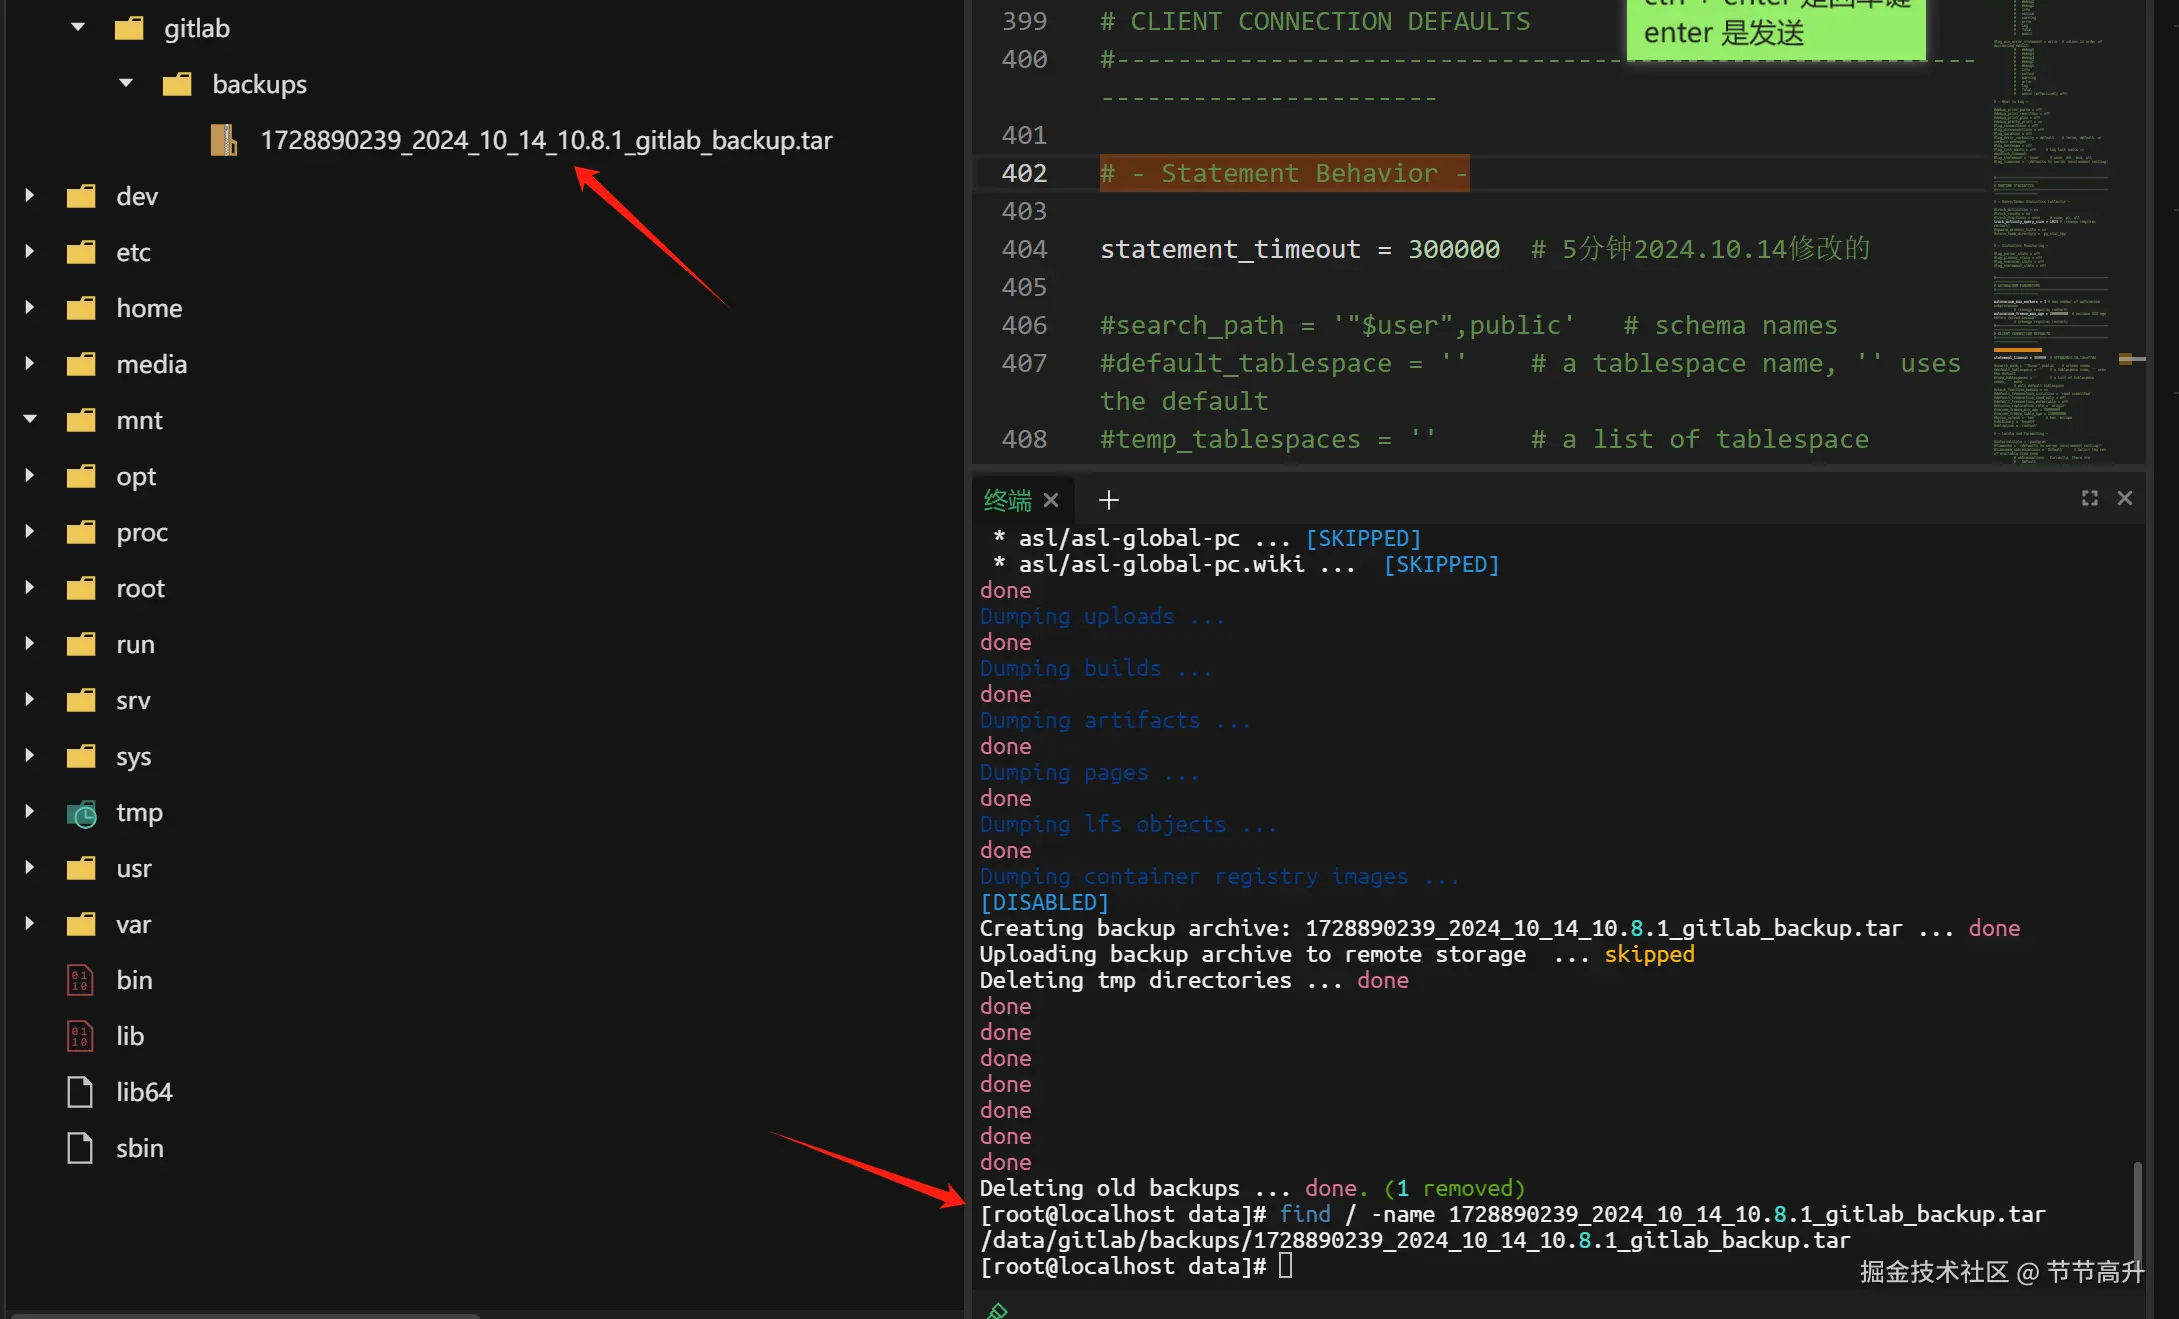Click the lib64 file icon
2179x1319 pixels.
[x=80, y=1092]
